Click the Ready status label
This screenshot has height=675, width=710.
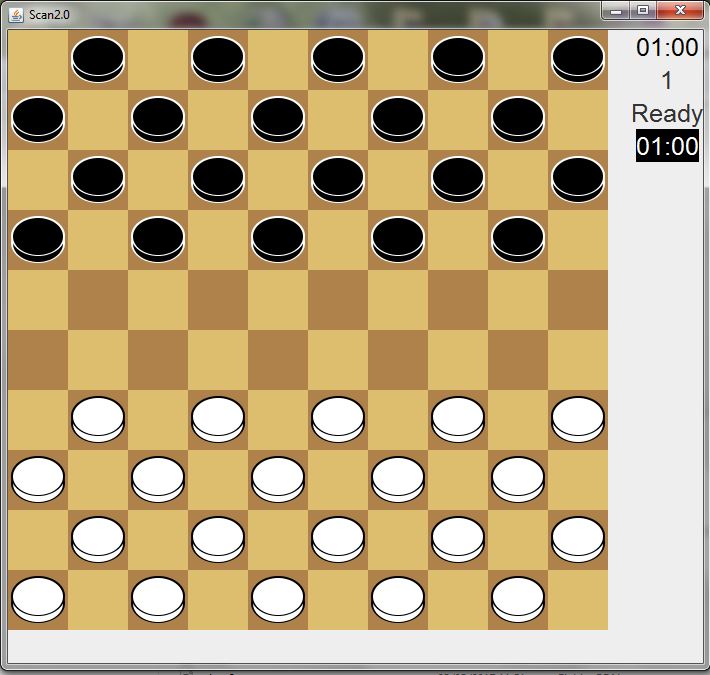(667, 114)
